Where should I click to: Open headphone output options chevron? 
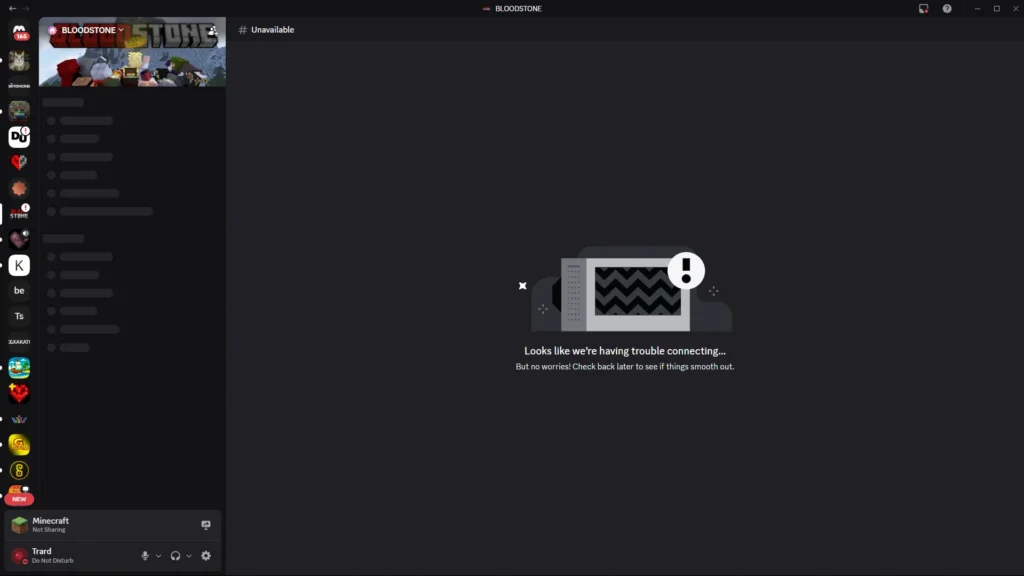tap(189, 556)
